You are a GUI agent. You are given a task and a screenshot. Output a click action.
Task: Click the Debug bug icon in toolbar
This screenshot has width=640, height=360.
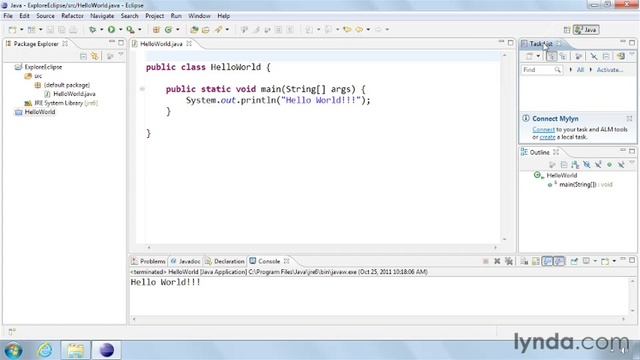click(93, 29)
